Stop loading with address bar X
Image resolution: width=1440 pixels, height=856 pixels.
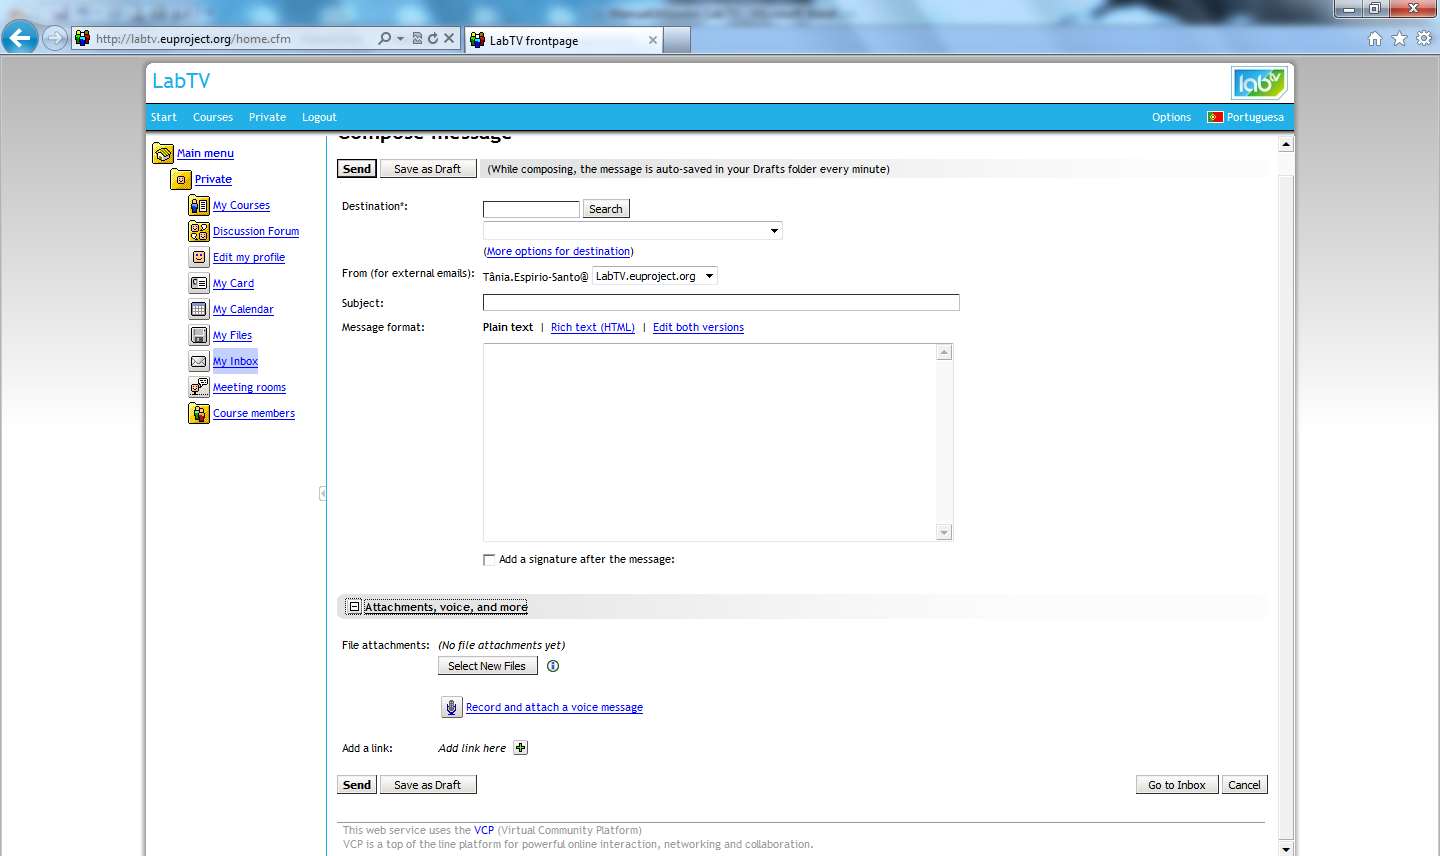(449, 39)
